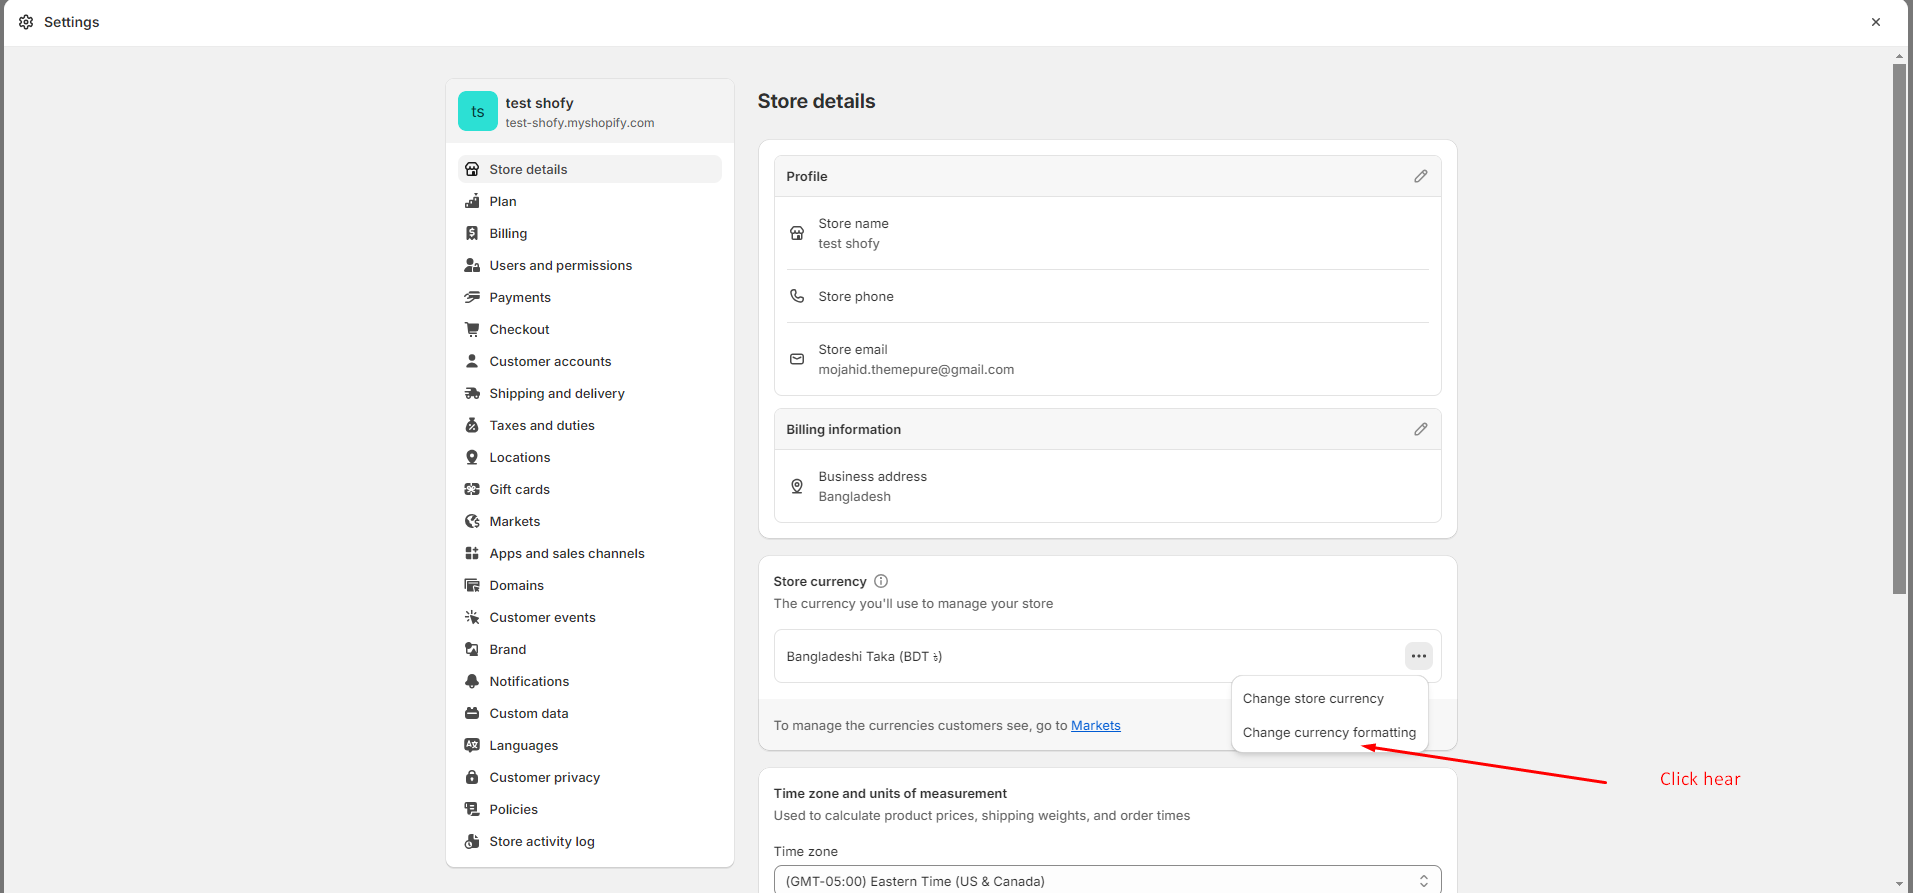Click the Taxes and duties icon
The width and height of the screenshot is (1913, 893).
pos(472,425)
